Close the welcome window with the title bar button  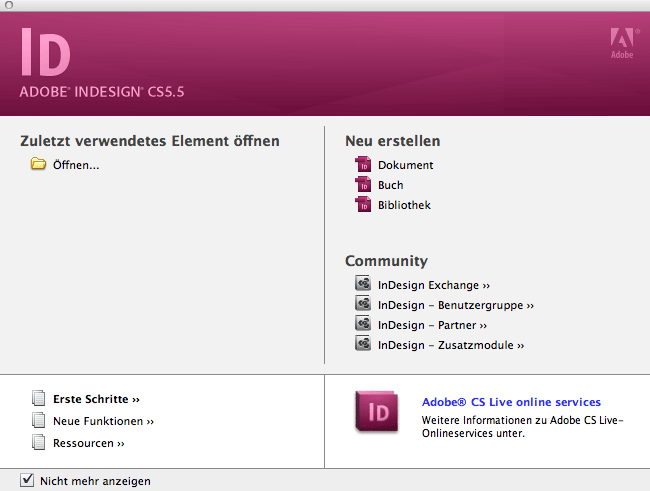(x=9, y=5)
